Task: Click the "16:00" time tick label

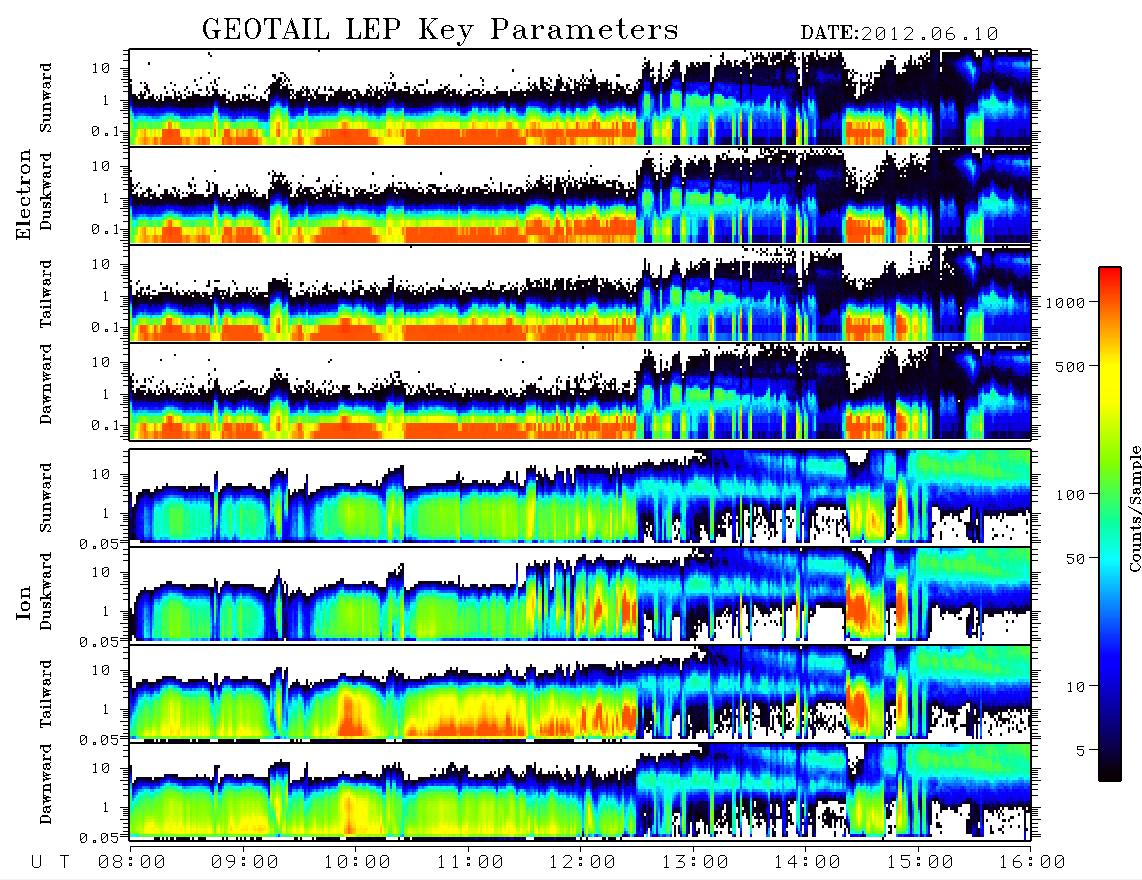Action: (x=1031, y=862)
